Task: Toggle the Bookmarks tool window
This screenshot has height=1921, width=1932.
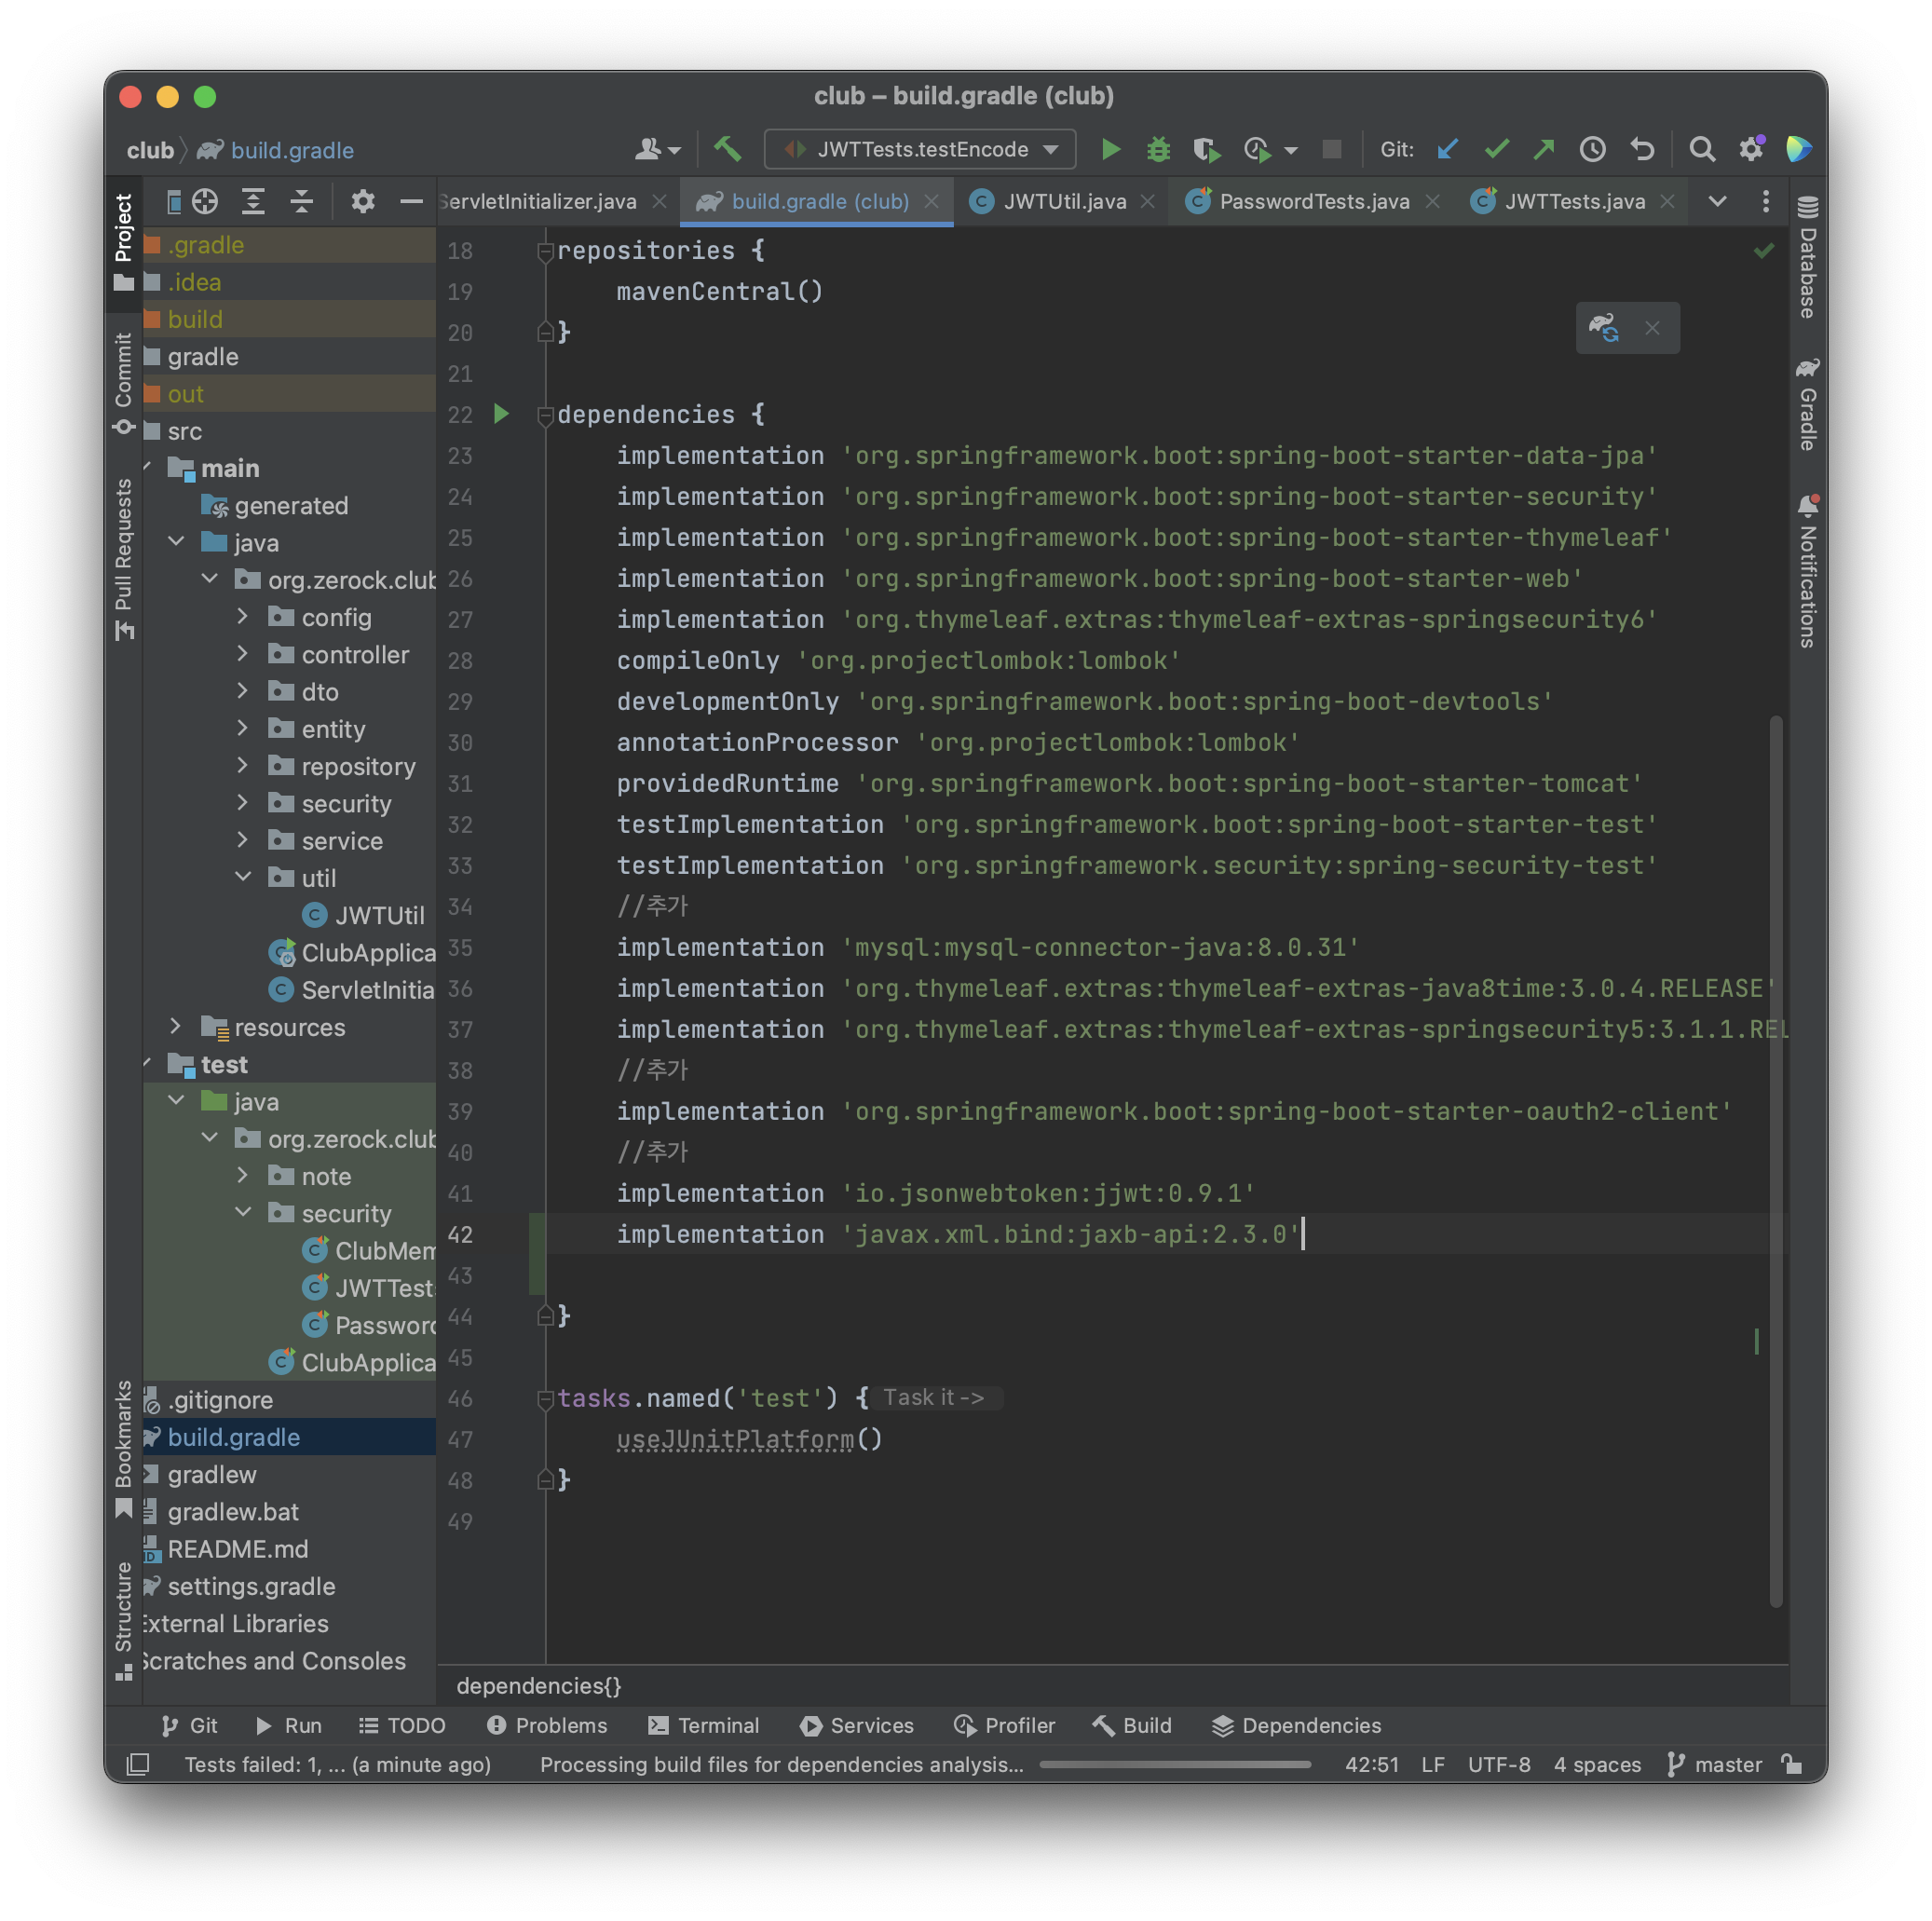Action: pos(123,1450)
